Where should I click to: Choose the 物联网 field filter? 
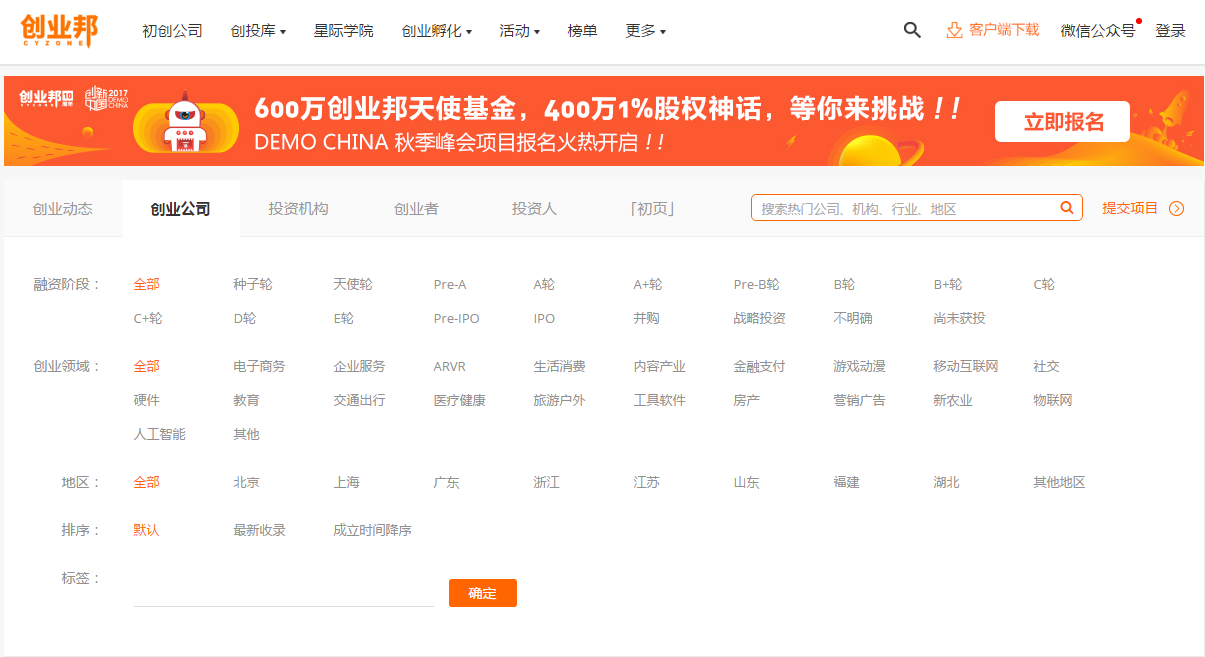pyautogui.click(x=1052, y=400)
